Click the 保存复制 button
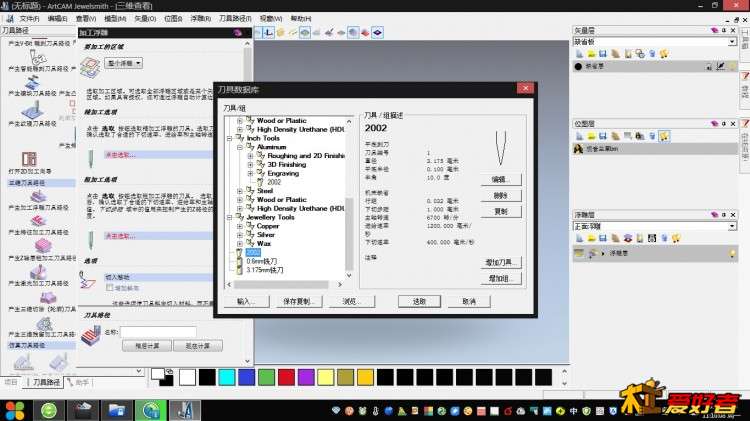The width and height of the screenshot is (750, 421). coord(299,301)
